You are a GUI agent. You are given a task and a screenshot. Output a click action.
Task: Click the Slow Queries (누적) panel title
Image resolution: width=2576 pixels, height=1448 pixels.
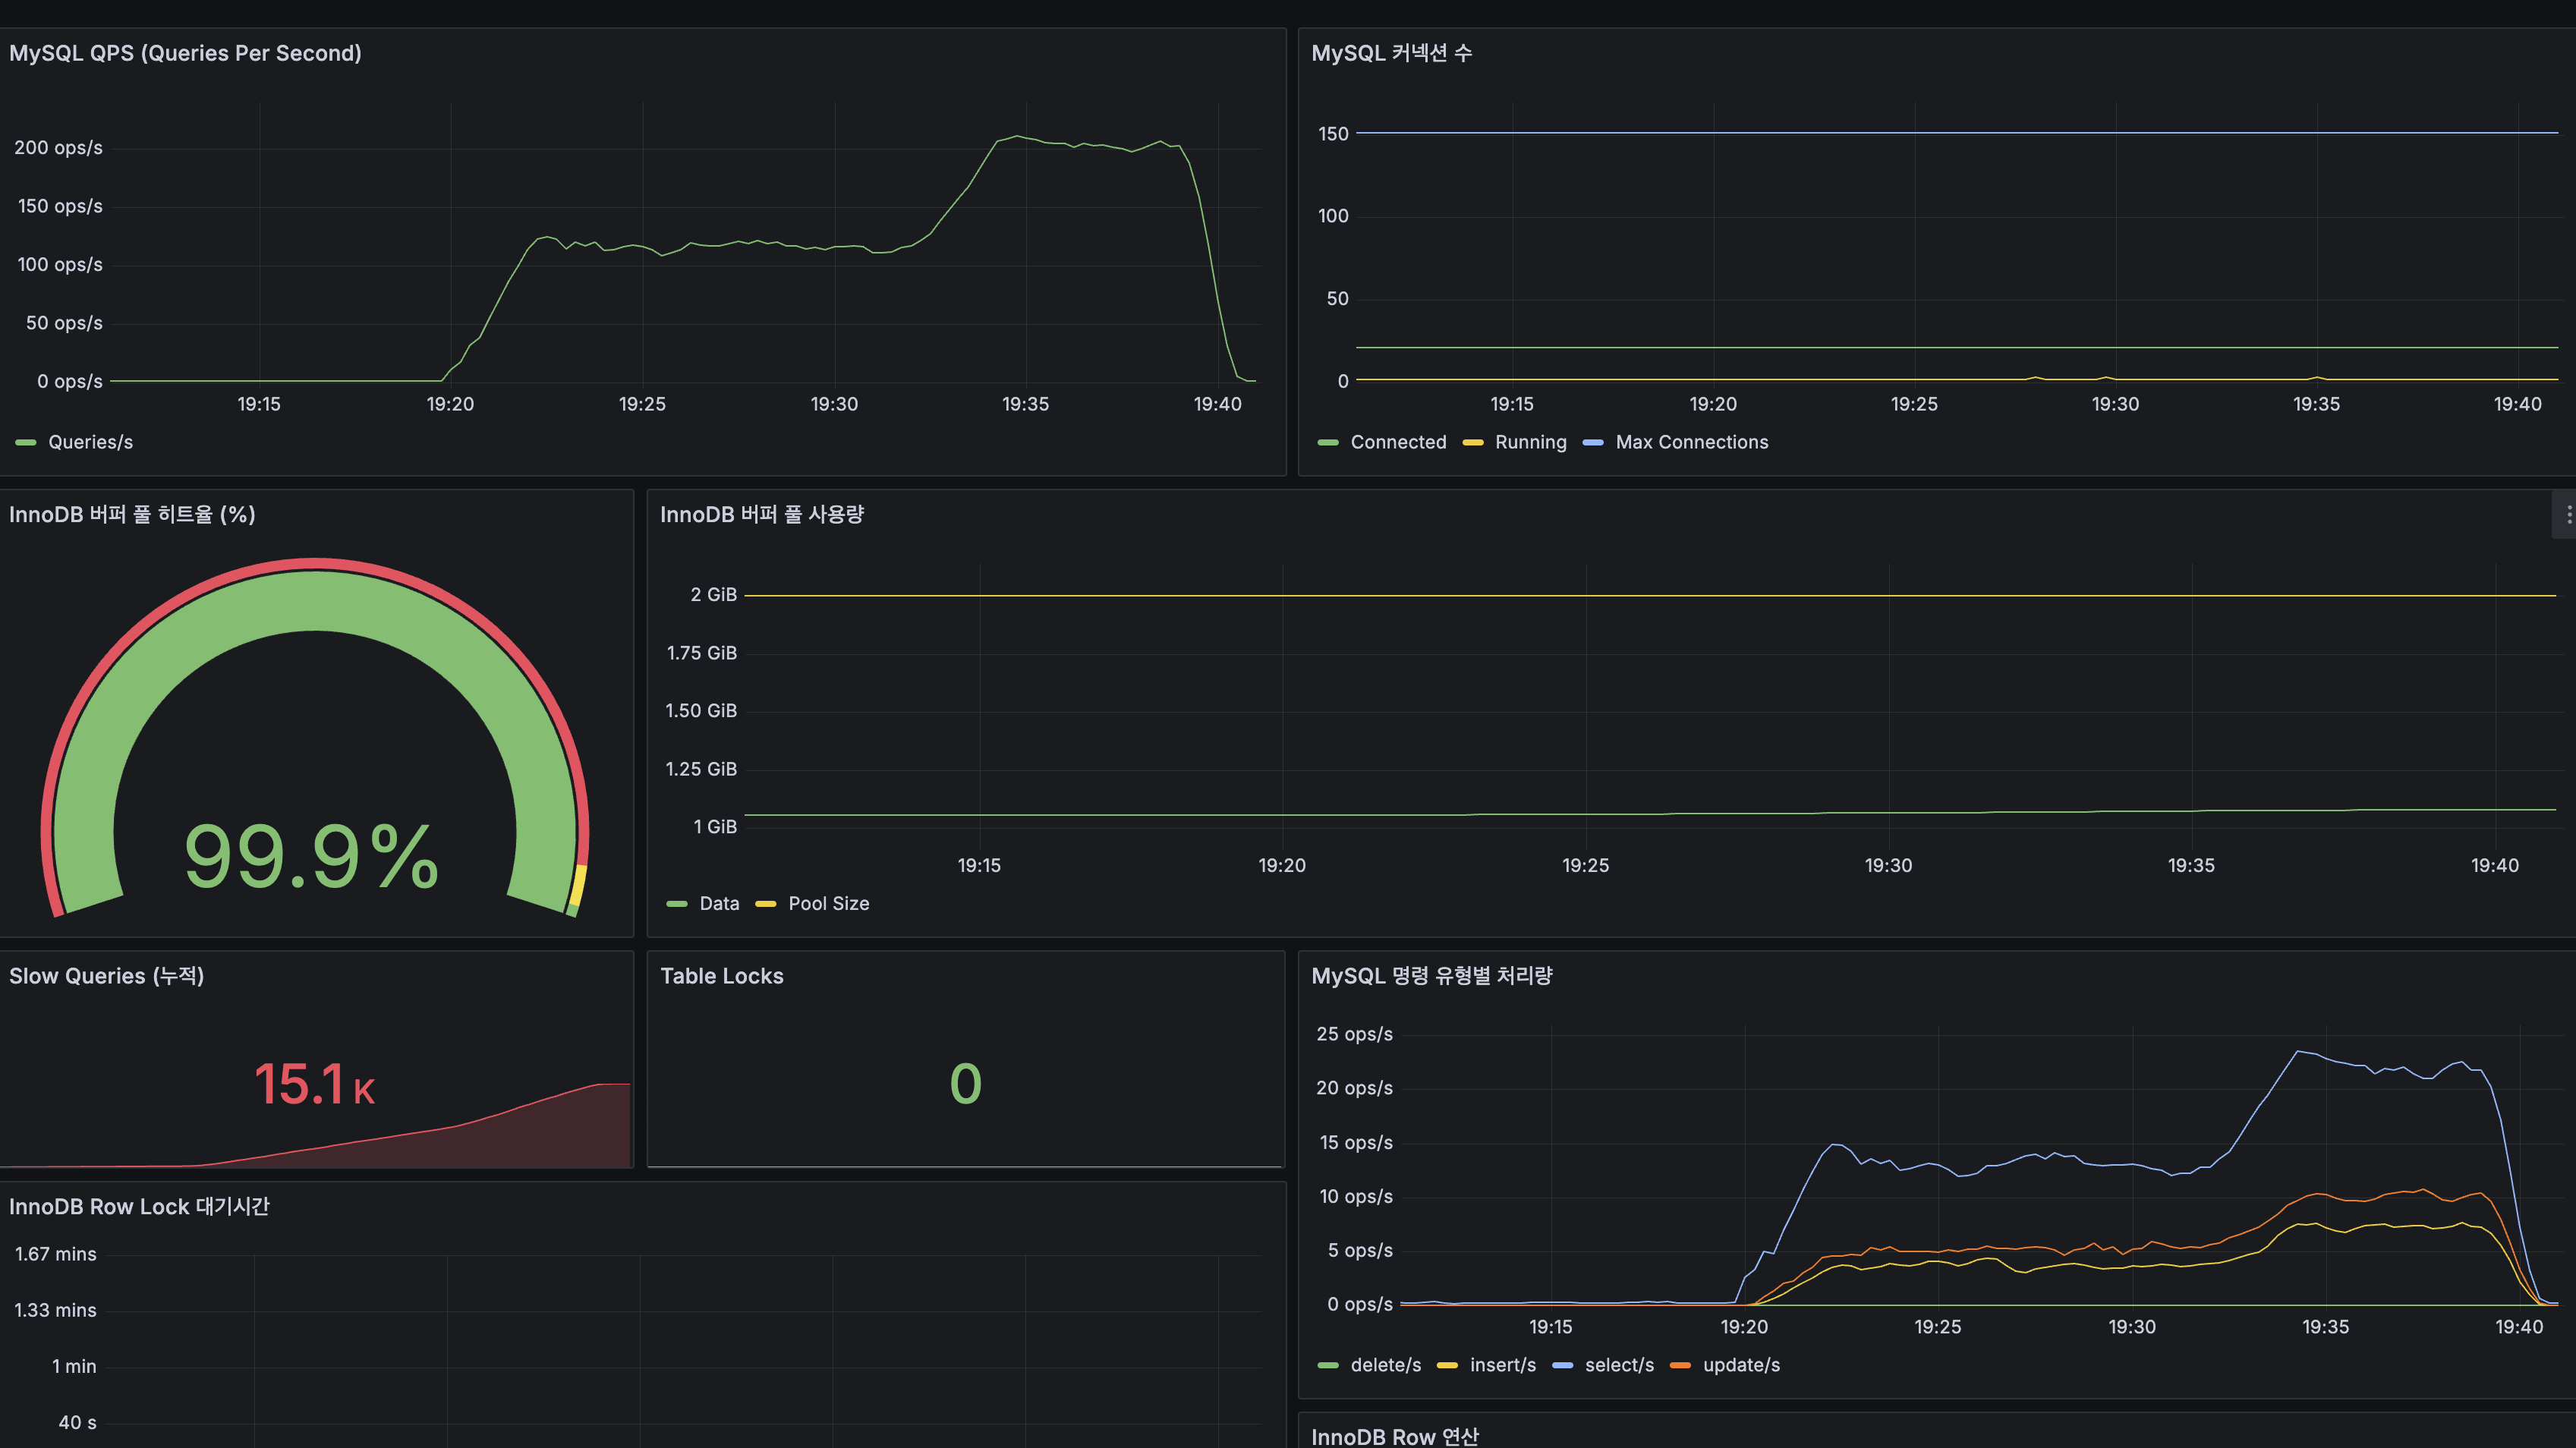pos(106,976)
